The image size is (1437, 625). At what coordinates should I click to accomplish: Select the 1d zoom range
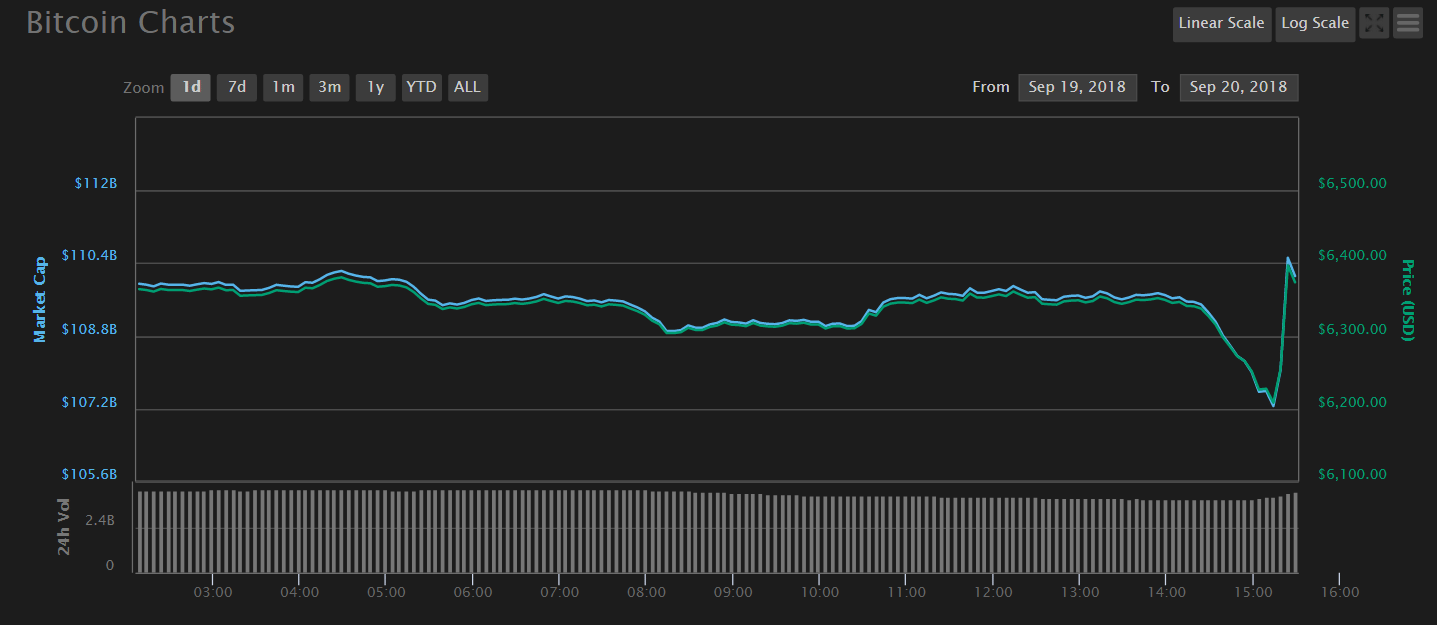pos(191,87)
